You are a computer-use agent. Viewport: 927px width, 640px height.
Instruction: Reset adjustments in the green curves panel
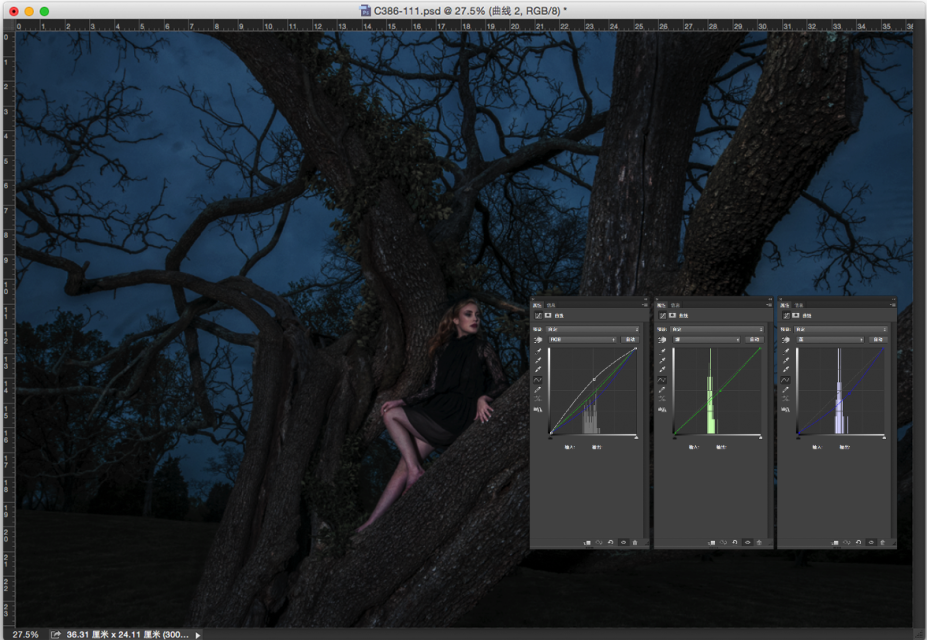pos(735,542)
